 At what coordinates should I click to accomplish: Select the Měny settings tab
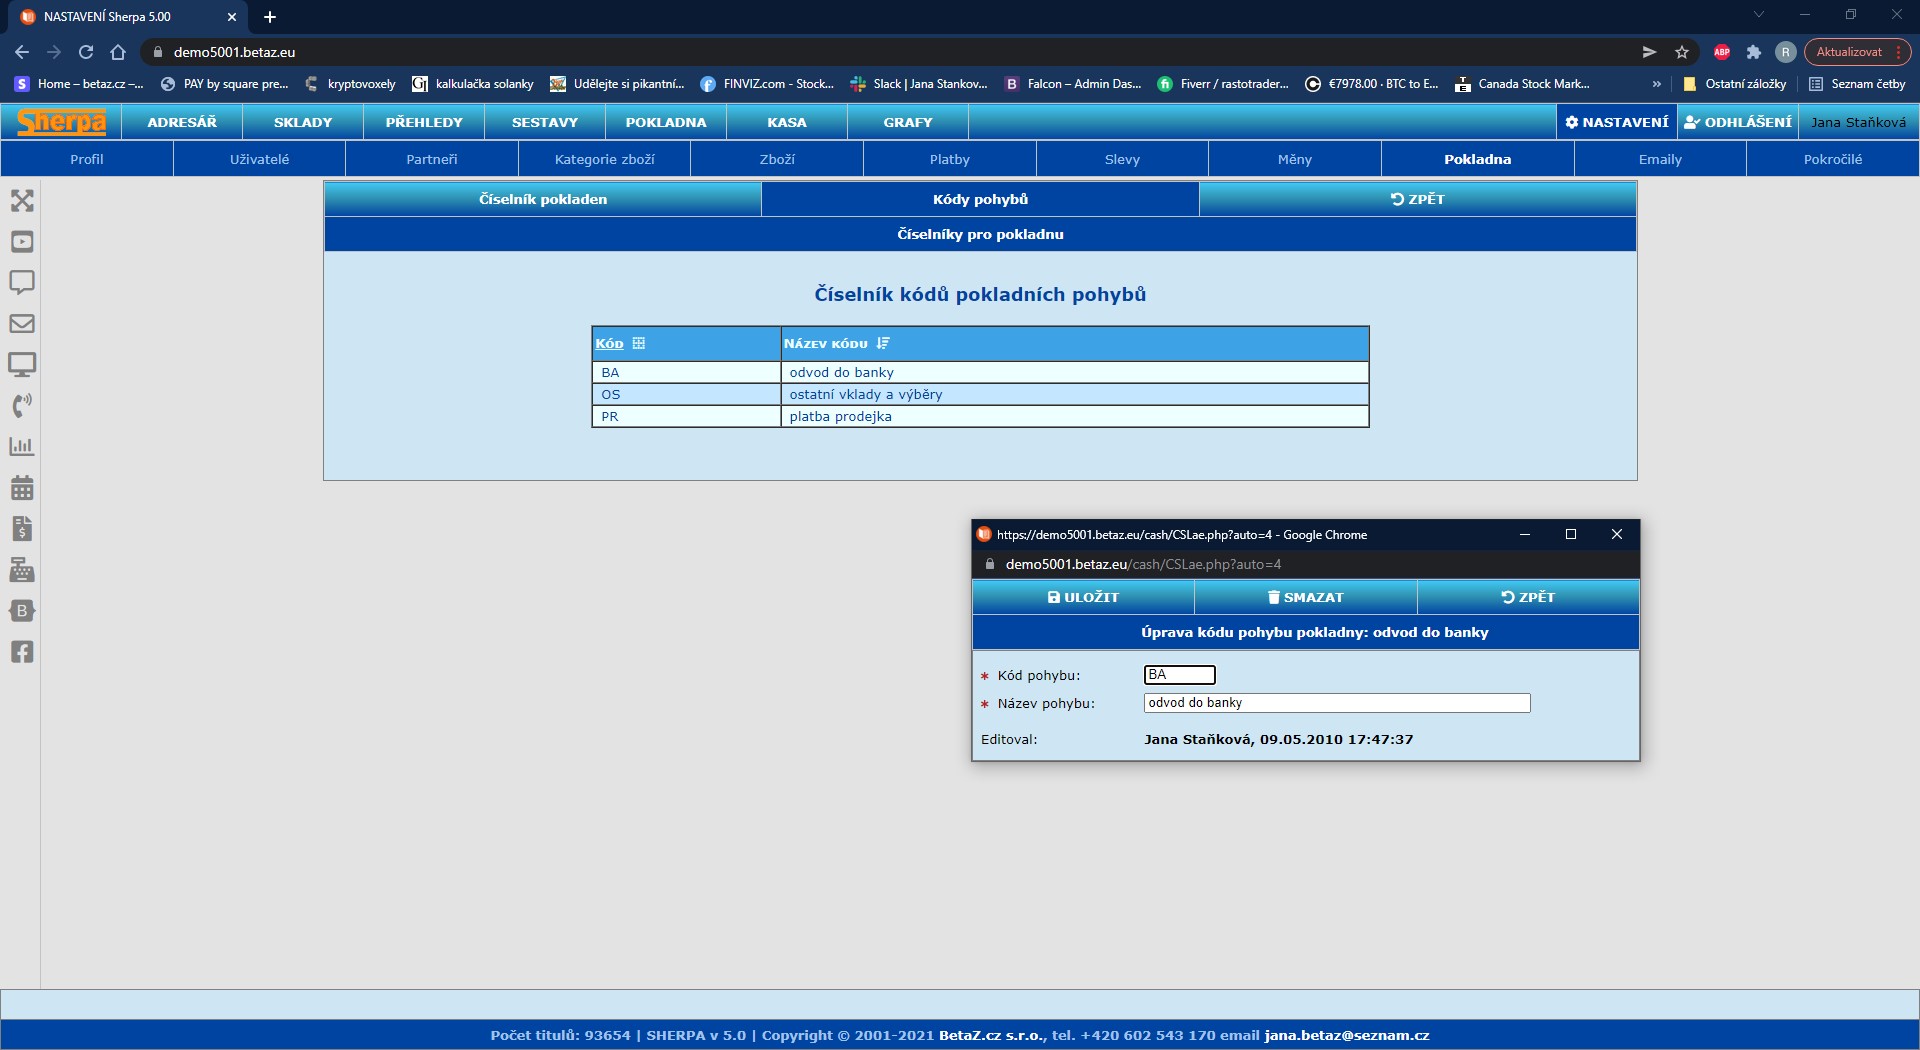pos(1294,159)
